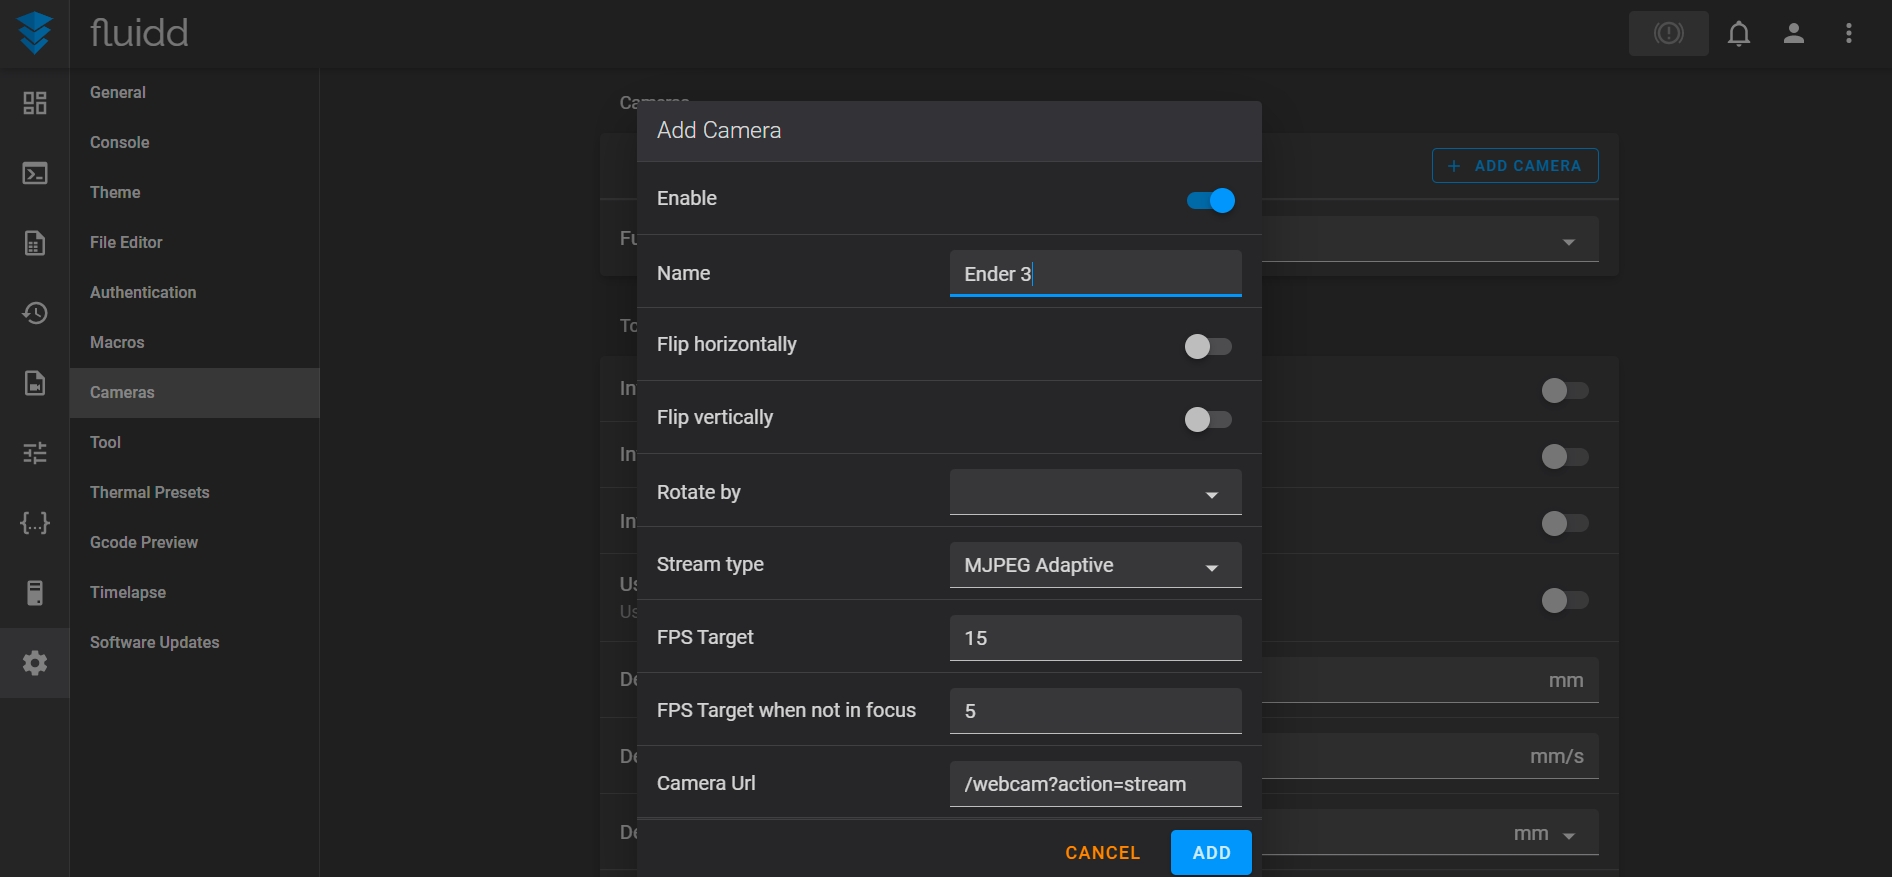Cancel the Add Camera dialog
This screenshot has width=1892, height=877.
[1102, 853]
